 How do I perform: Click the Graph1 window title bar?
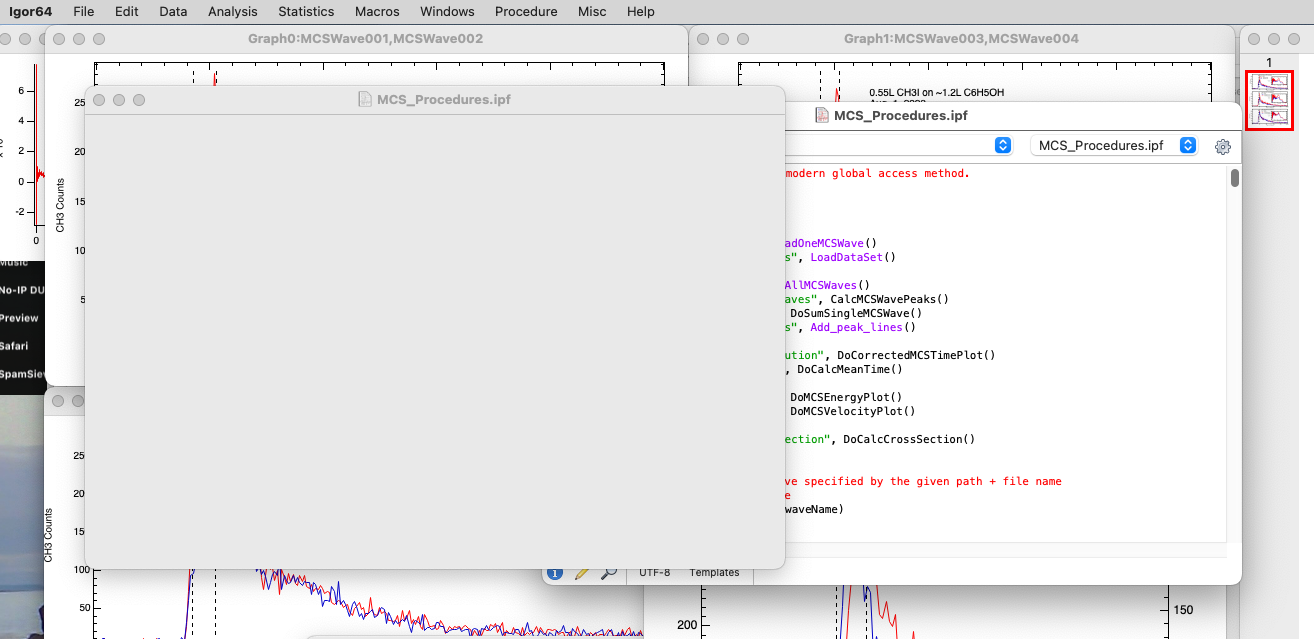[x=961, y=39]
